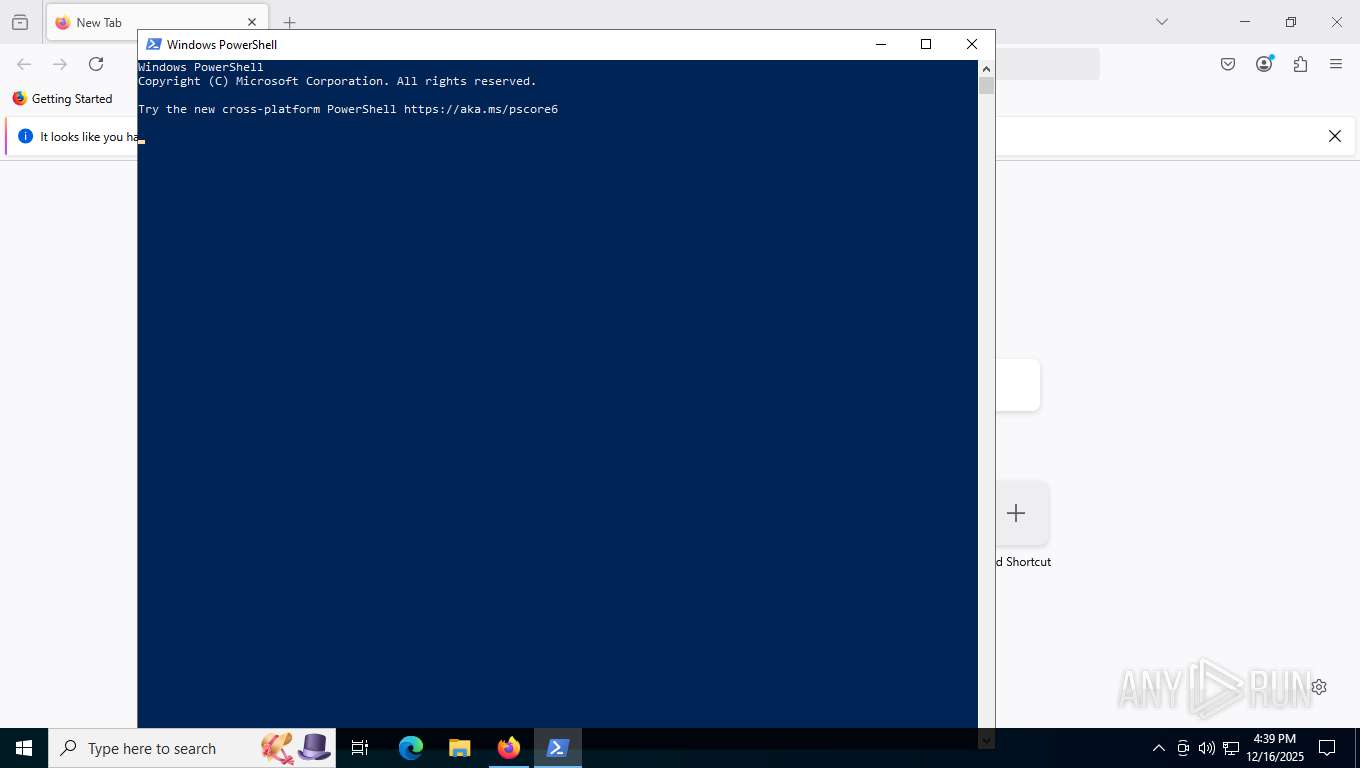
Task: Maximize the PowerShell window
Action: coord(926,44)
